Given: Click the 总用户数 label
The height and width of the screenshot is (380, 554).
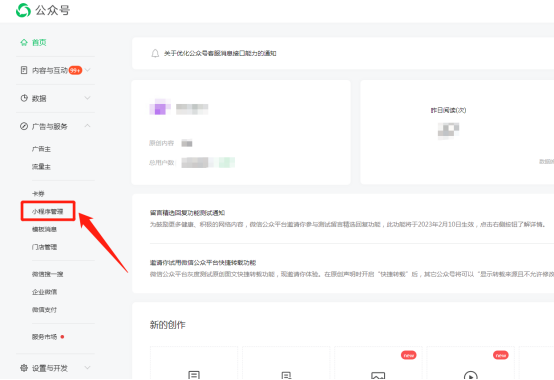Looking at the screenshot, I should pyautogui.click(x=162, y=162).
